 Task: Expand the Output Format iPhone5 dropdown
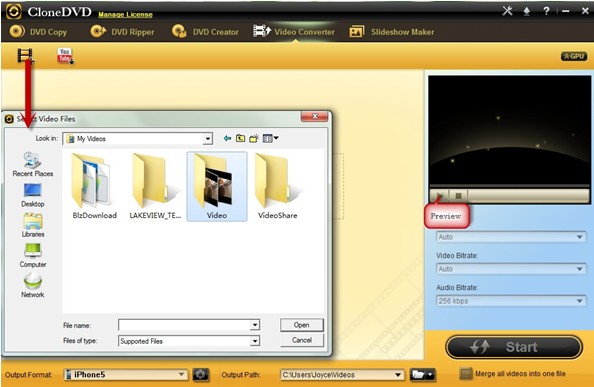coord(125,375)
